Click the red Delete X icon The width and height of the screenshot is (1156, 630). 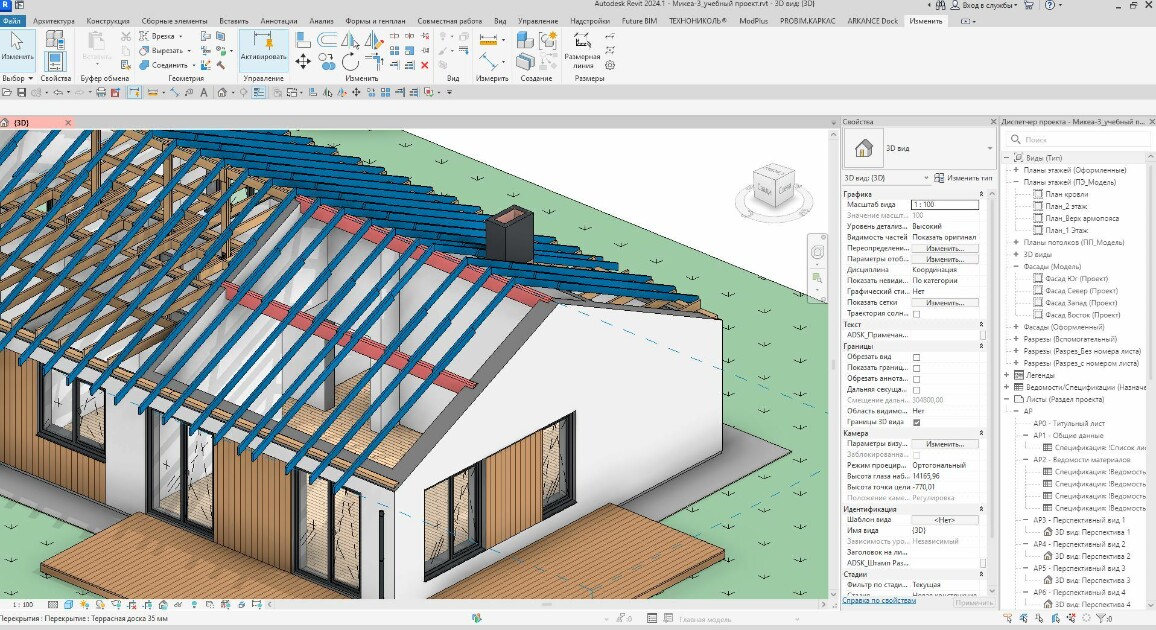pos(425,66)
